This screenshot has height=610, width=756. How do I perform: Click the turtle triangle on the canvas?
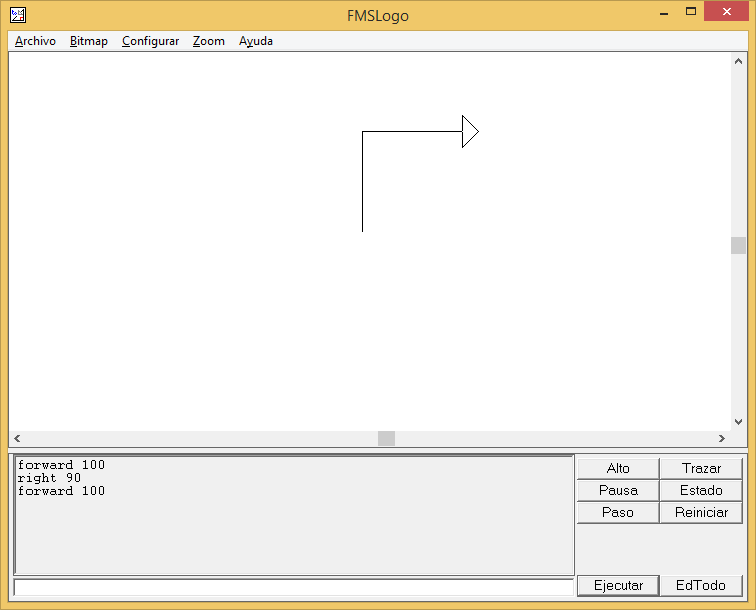tap(469, 131)
